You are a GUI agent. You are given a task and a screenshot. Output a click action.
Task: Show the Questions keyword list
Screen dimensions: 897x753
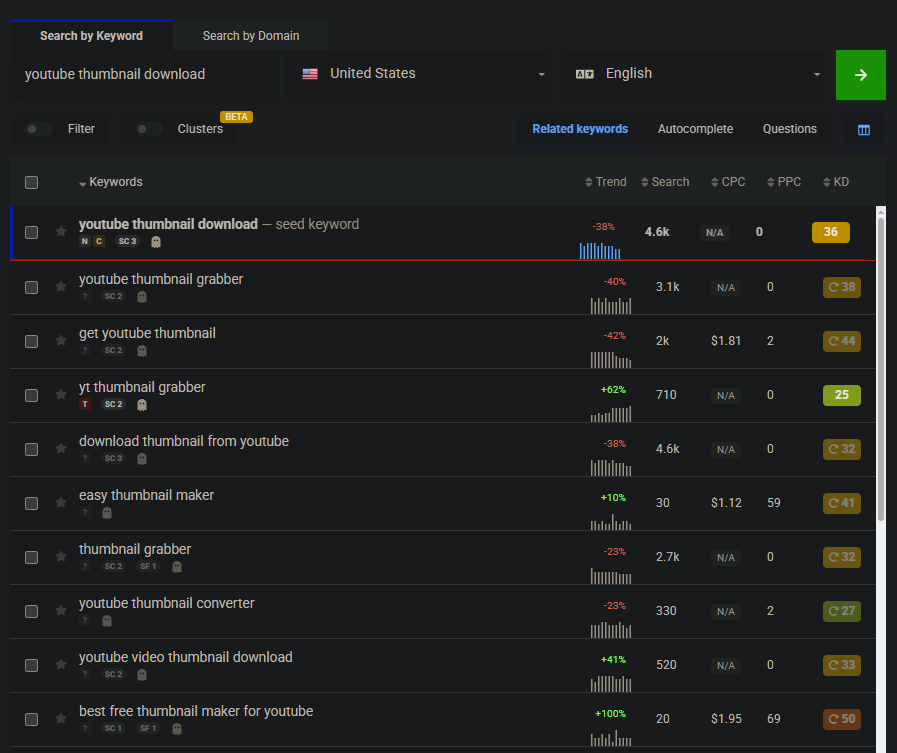[789, 129]
